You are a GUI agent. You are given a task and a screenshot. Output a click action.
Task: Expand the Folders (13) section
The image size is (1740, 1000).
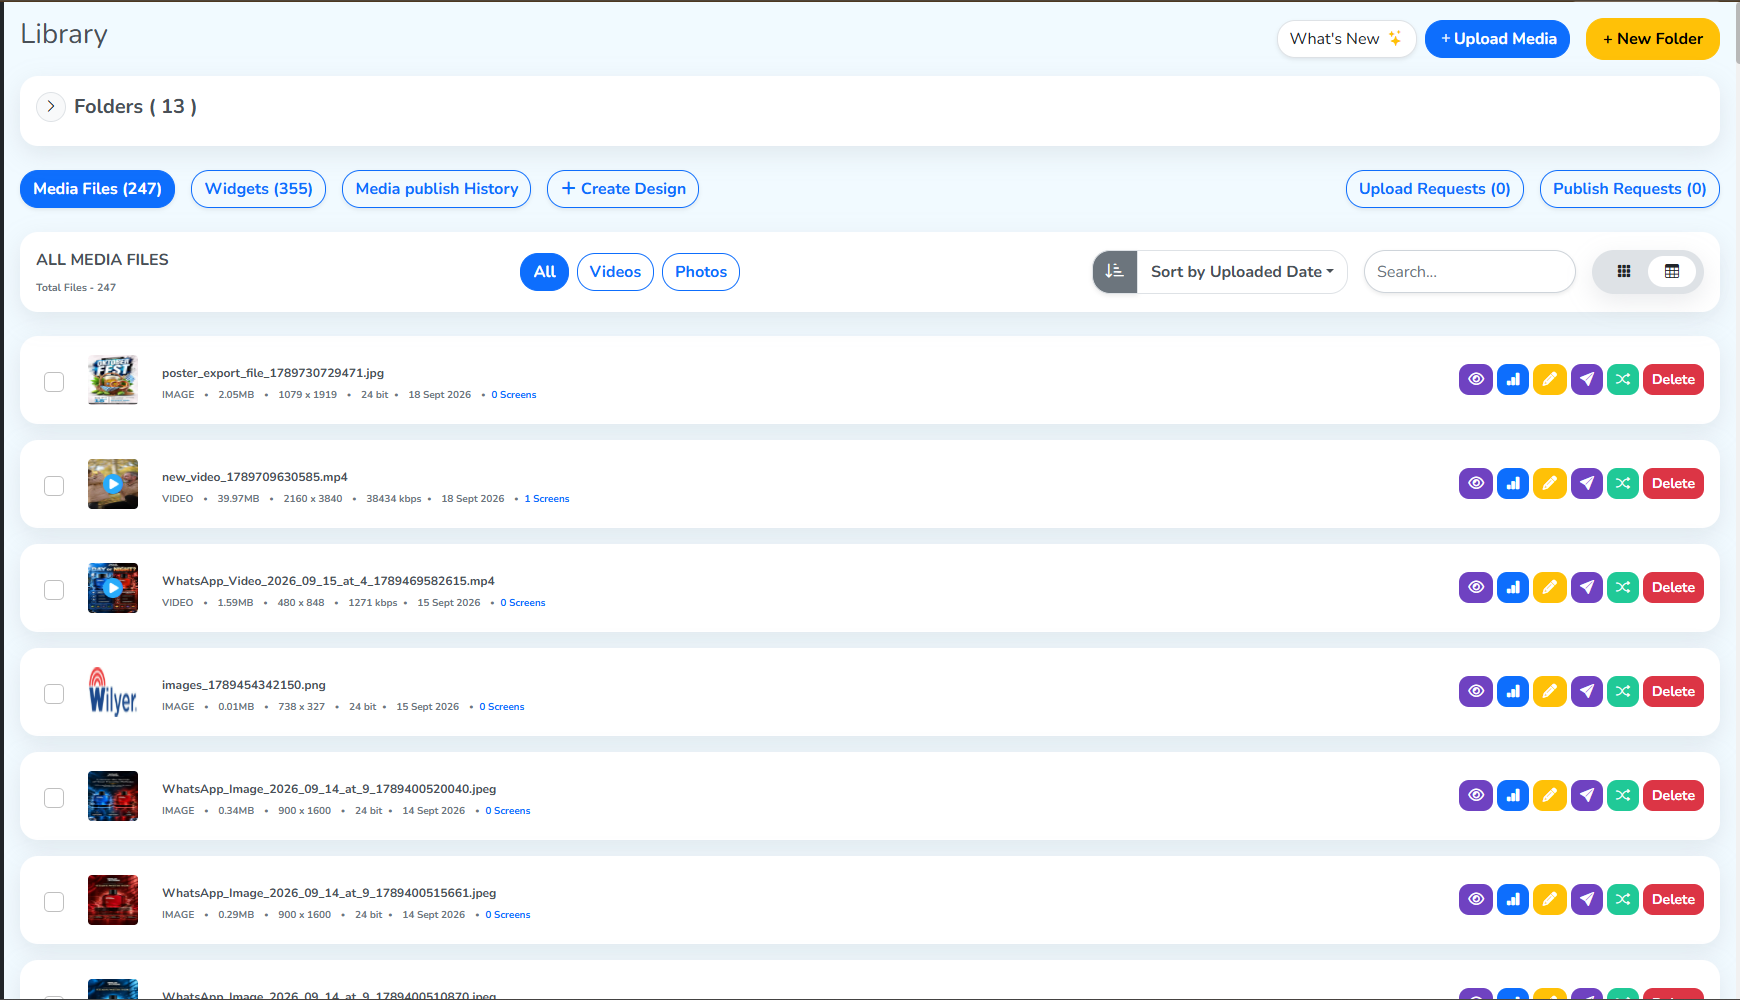[x=51, y=106]
